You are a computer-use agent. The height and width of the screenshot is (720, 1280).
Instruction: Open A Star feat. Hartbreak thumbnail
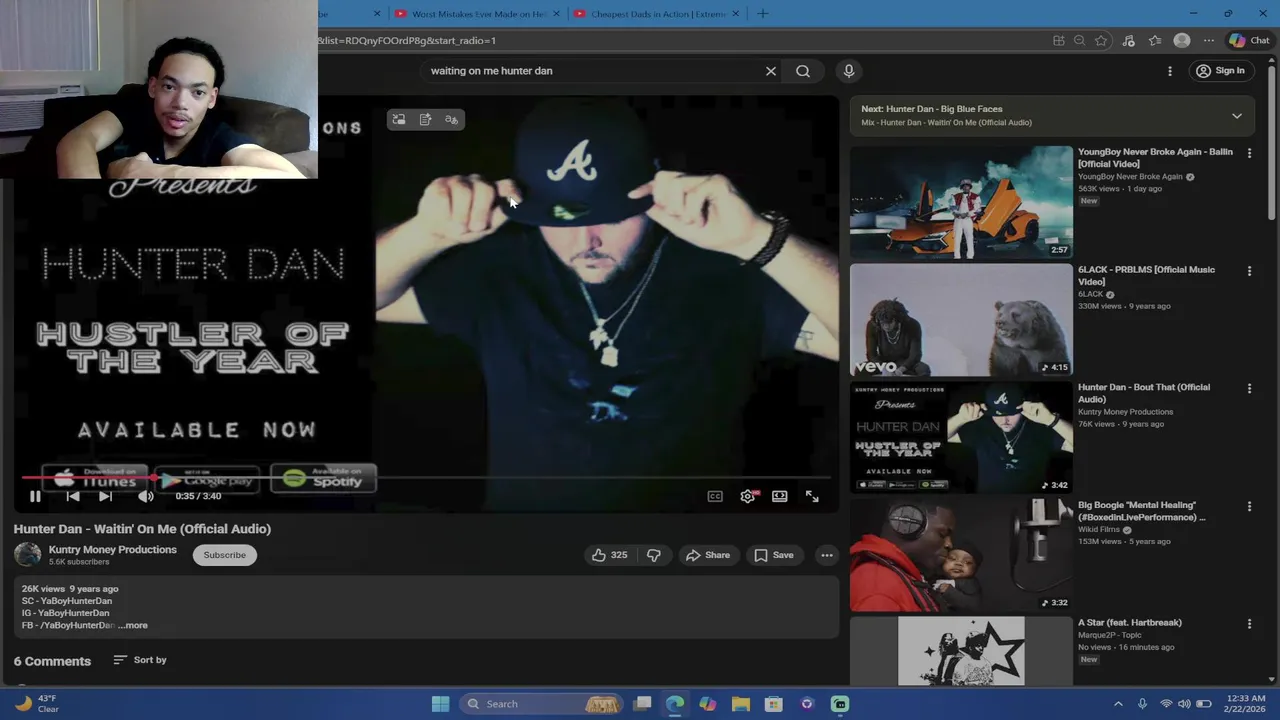pyautogui.click(x=961, y=651)
